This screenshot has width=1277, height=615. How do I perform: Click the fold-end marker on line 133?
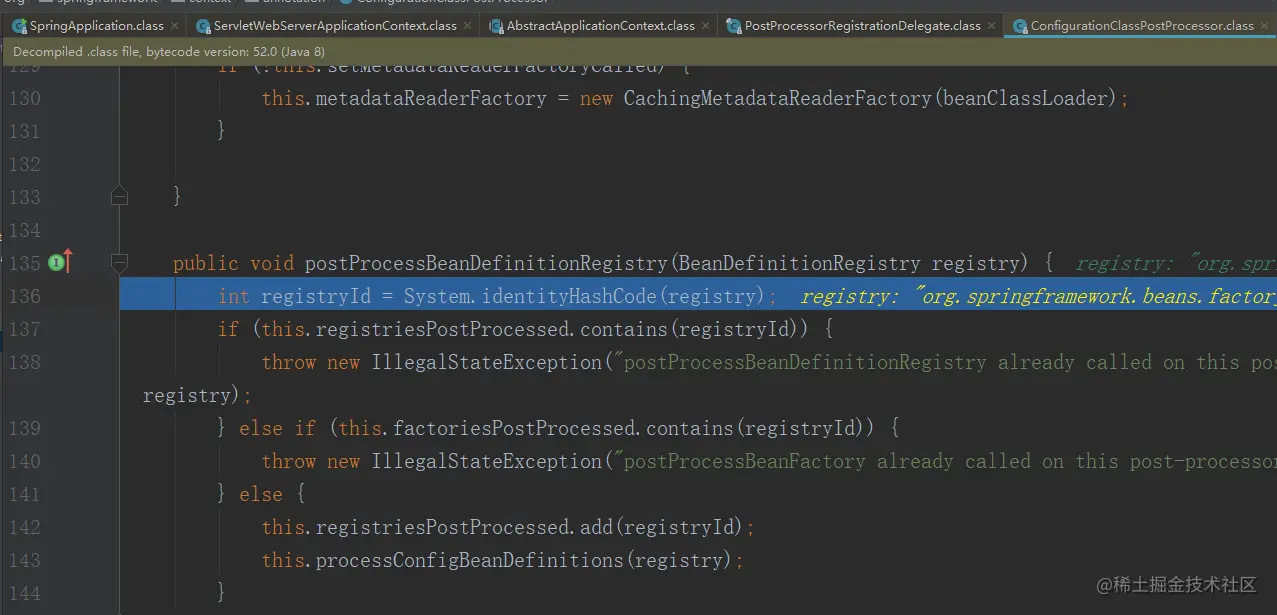(119, 197)
